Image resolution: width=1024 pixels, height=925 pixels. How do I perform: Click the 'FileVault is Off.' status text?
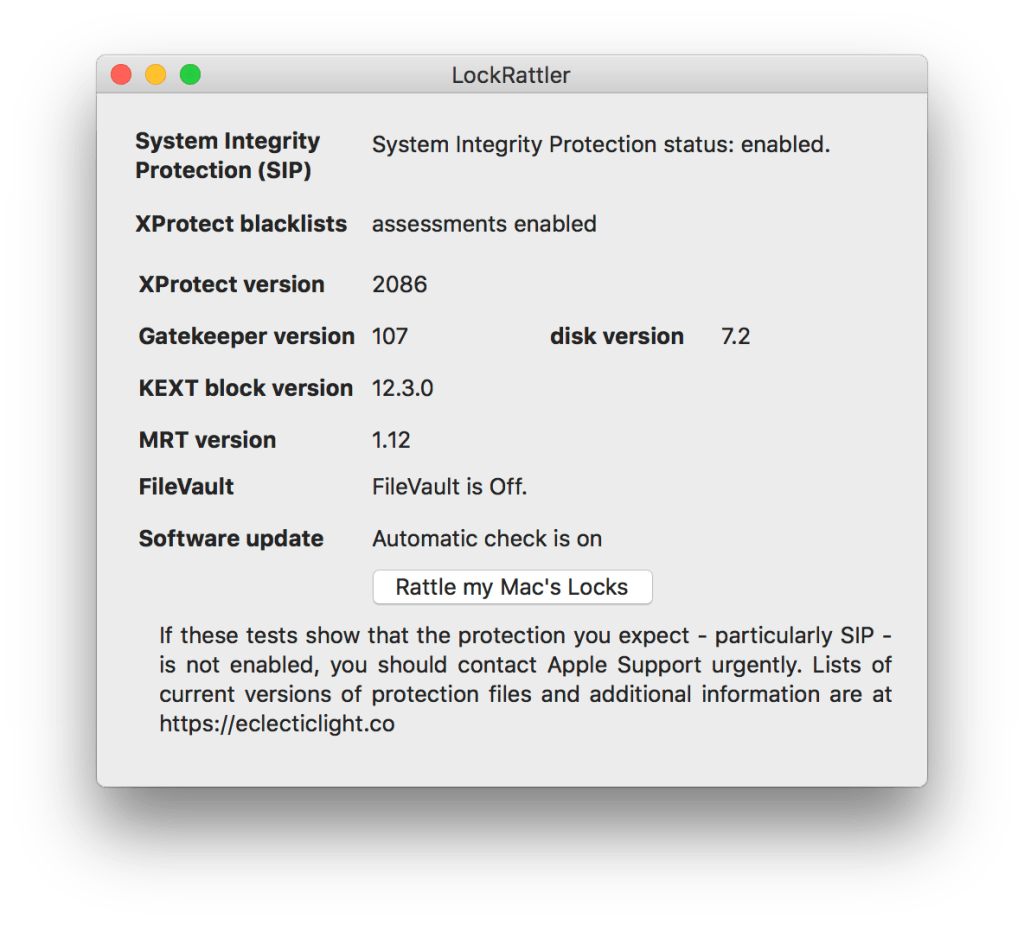point(449,487)
